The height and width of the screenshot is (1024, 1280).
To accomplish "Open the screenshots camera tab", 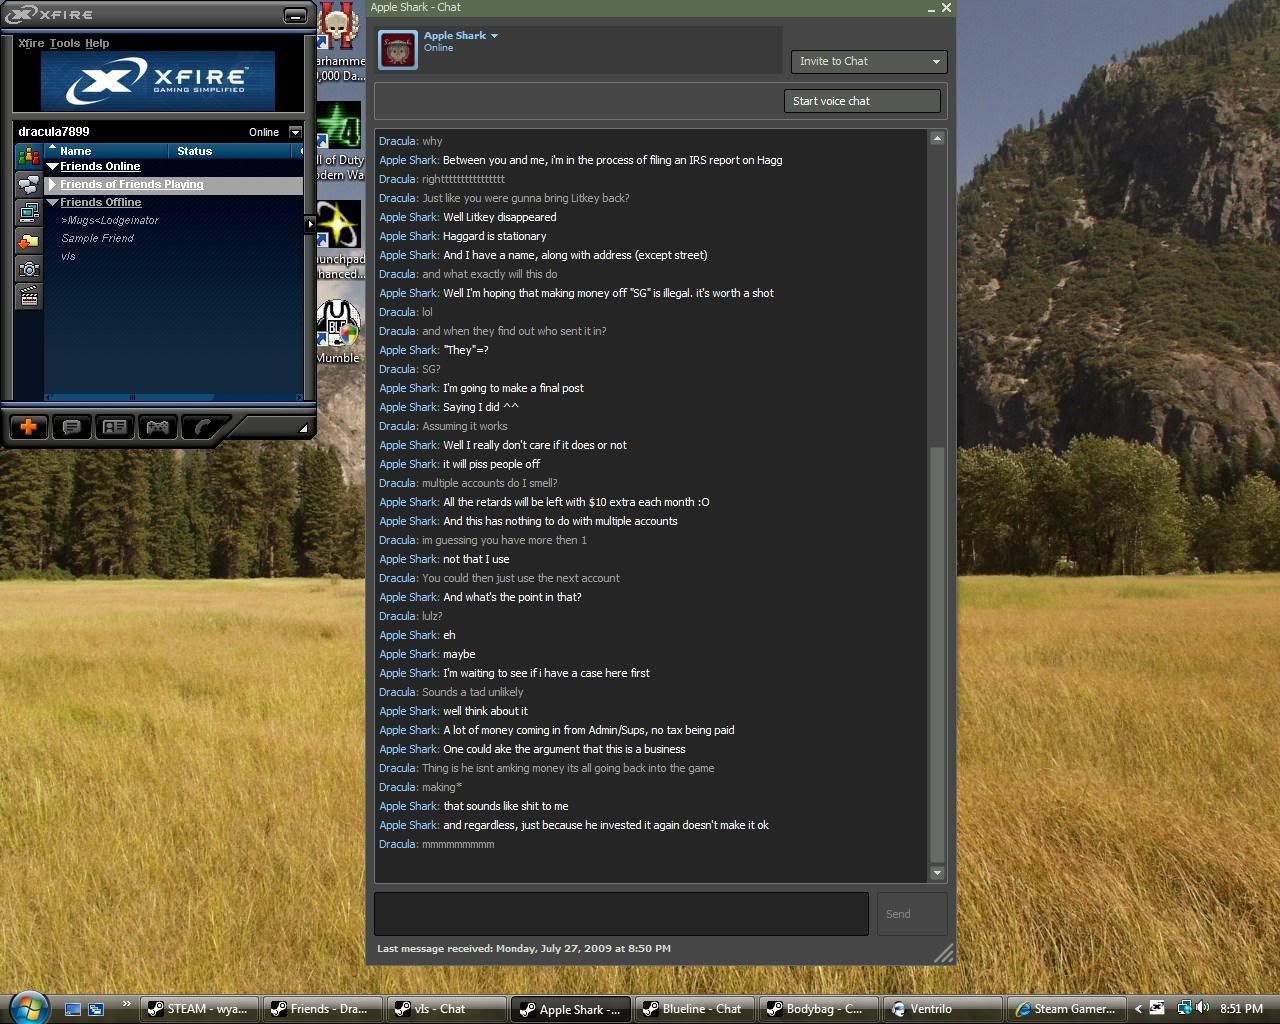I will click(x=28, y=268).
